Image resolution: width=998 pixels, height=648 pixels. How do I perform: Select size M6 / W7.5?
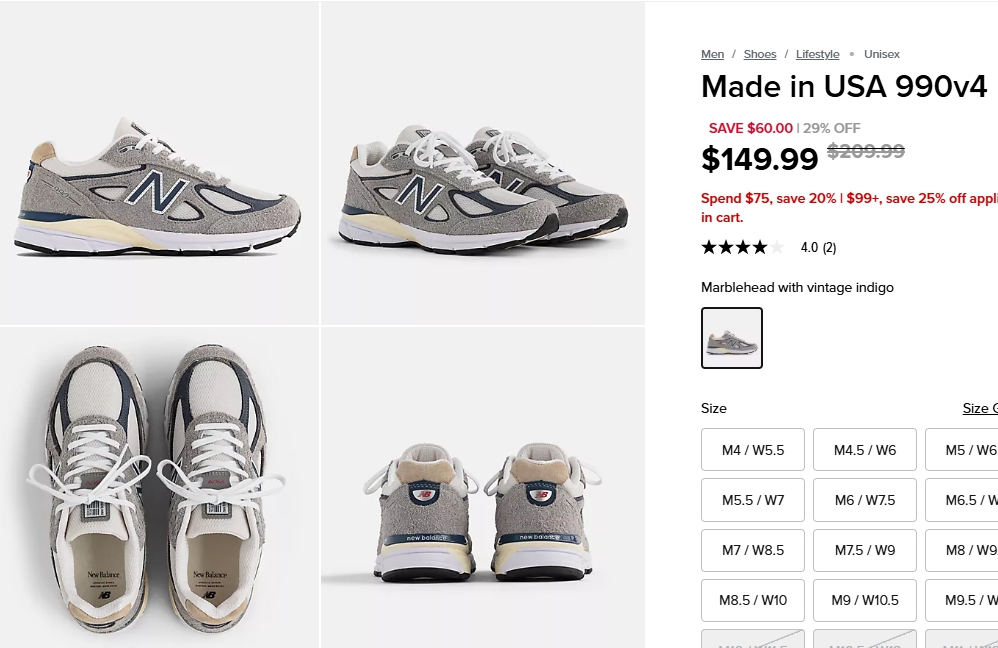coord(865,500)
